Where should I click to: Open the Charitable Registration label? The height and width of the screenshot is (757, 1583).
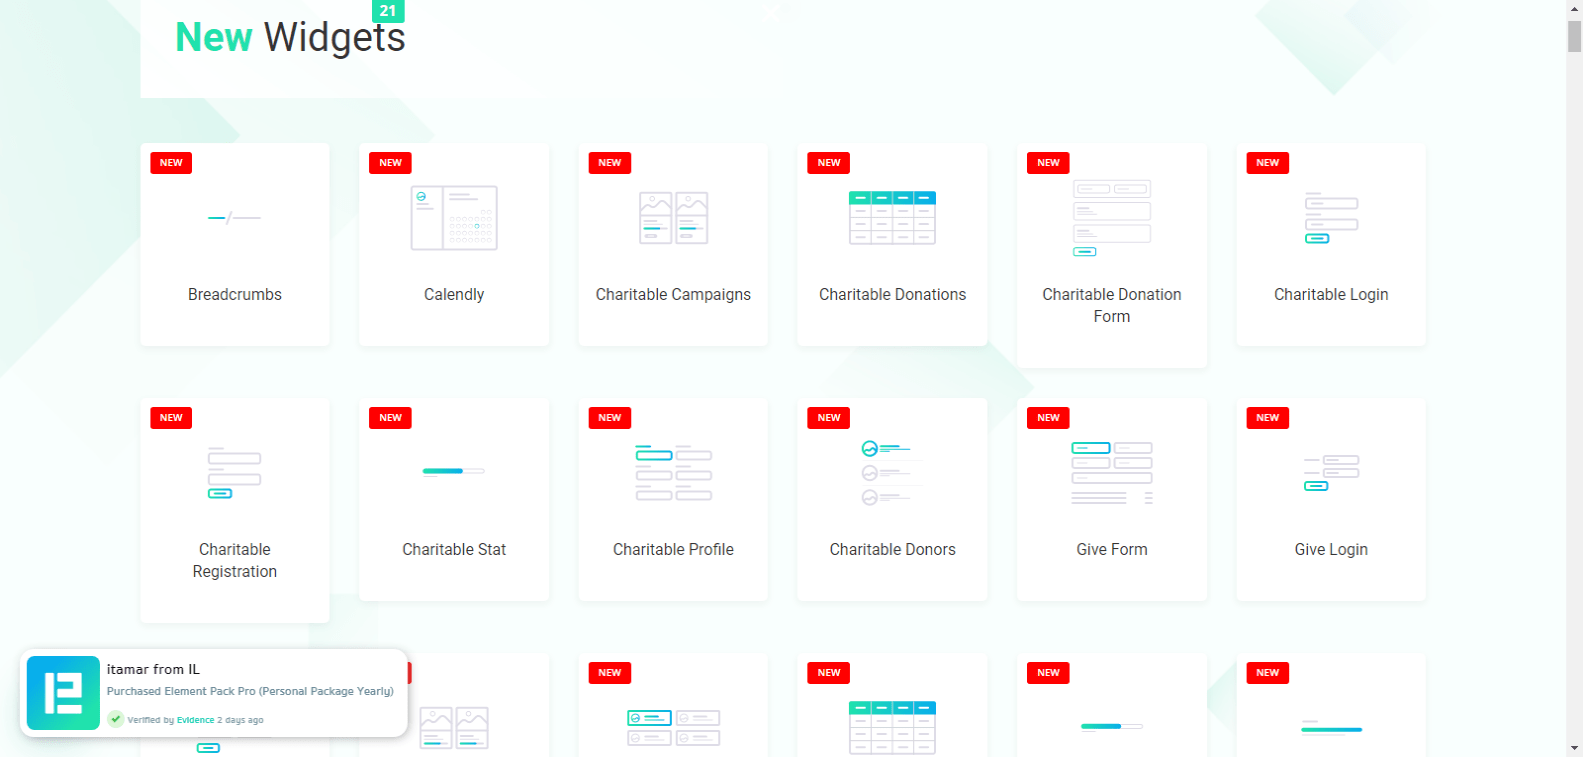click(x=234, y=560)
